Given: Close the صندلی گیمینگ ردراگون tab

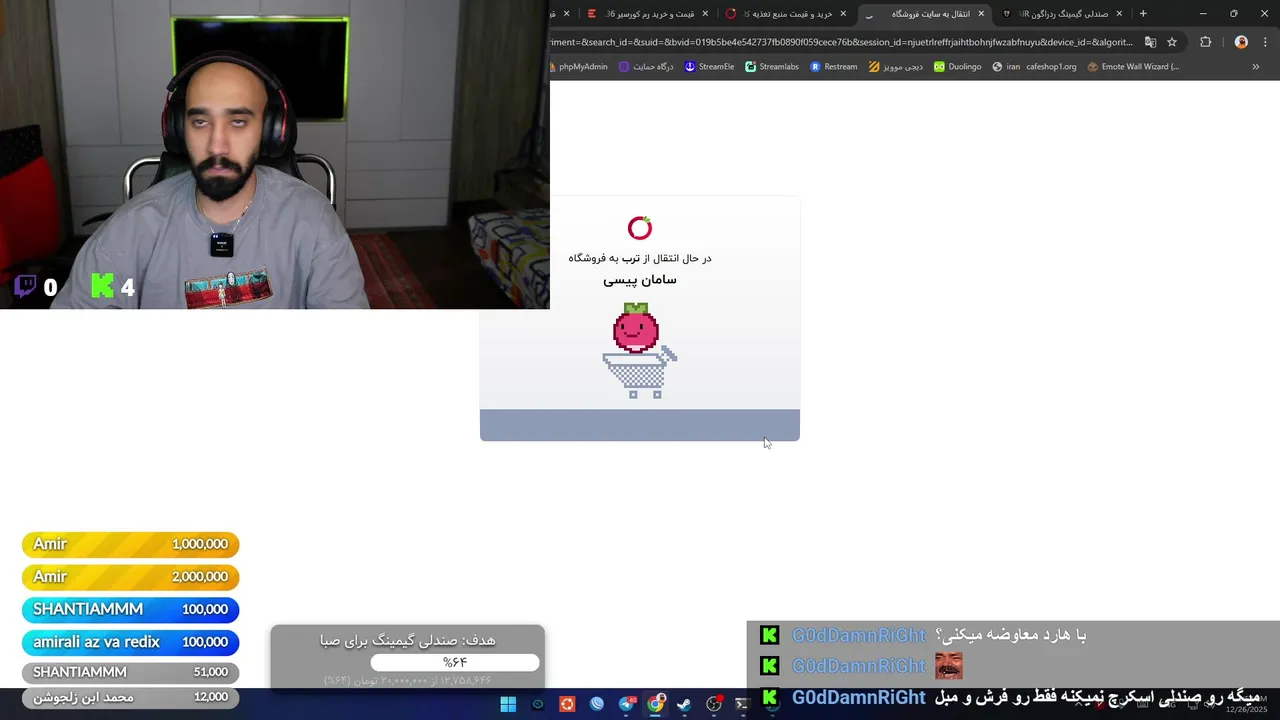Looking at the screenshot, I should [x=1119, y=14].
